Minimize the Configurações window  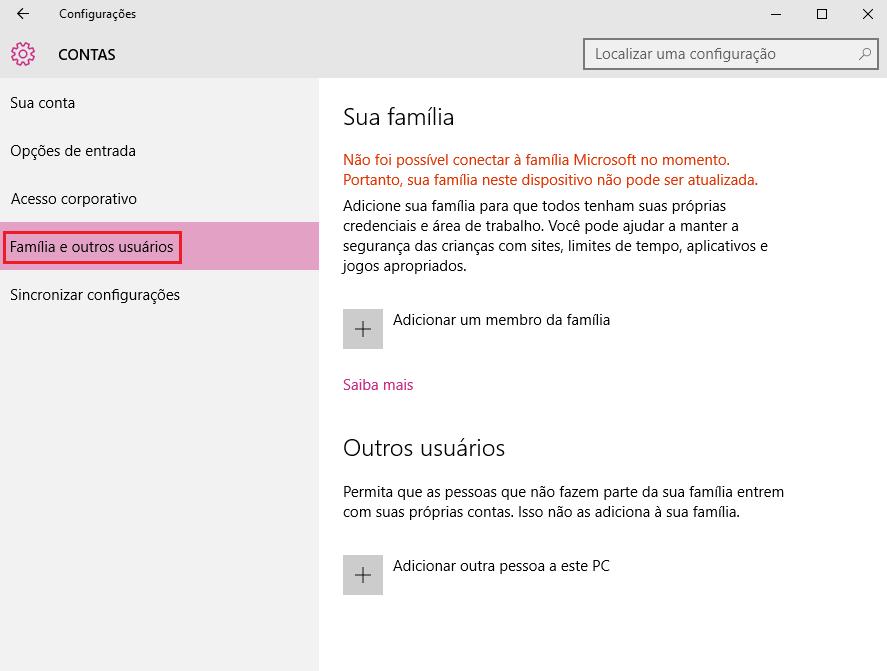point(776,14)
